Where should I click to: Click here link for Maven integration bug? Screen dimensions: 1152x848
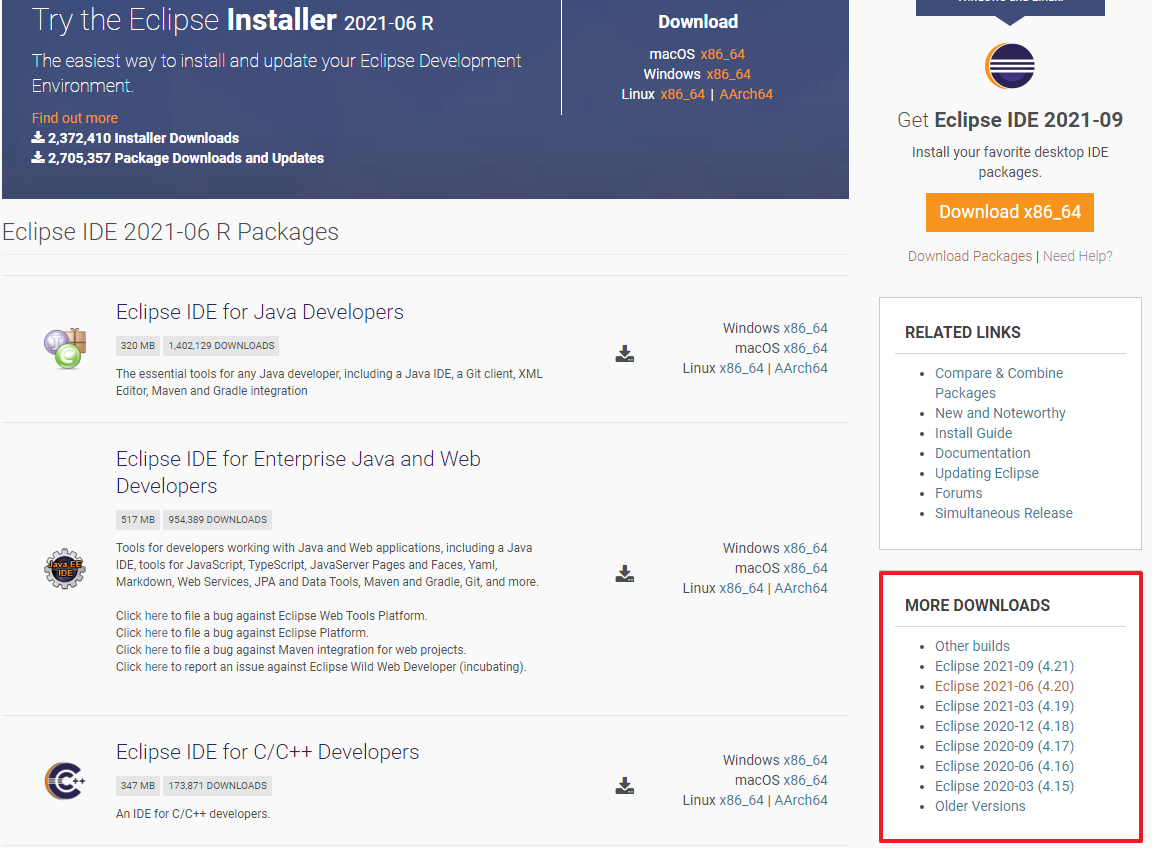tap(156, 650)
